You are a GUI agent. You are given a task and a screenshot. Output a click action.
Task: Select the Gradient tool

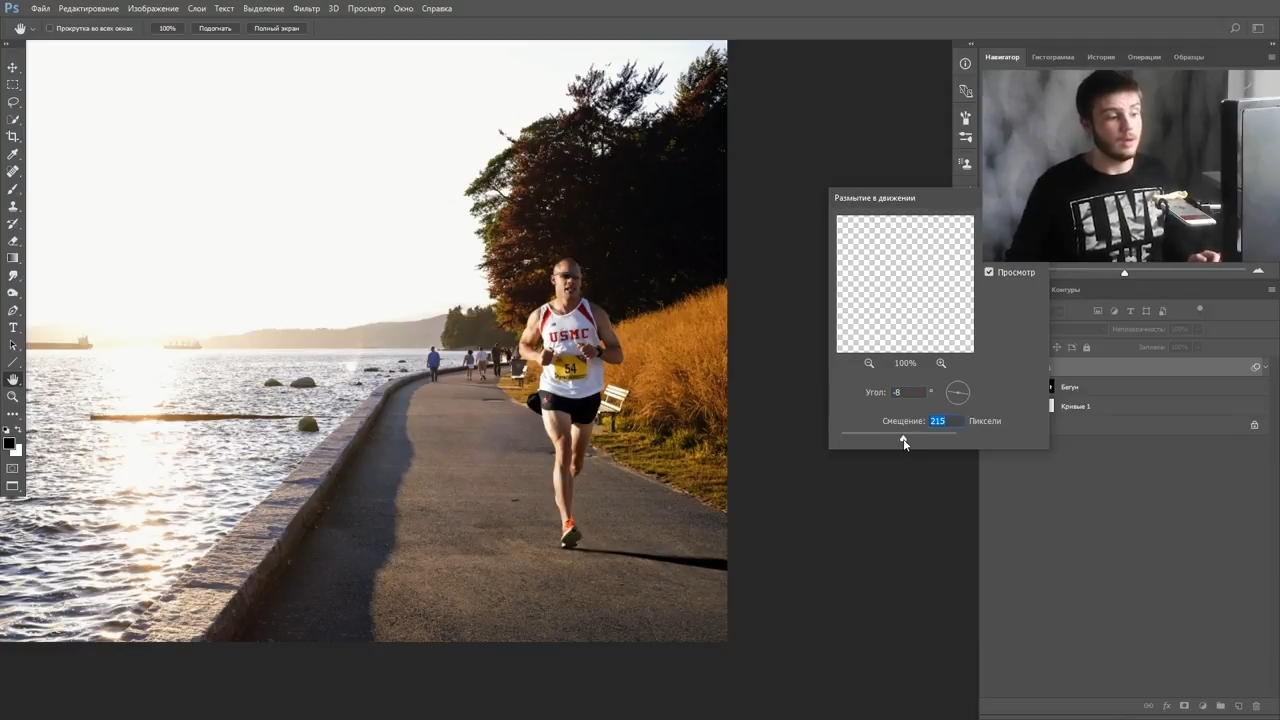click(x=13, y=258)
